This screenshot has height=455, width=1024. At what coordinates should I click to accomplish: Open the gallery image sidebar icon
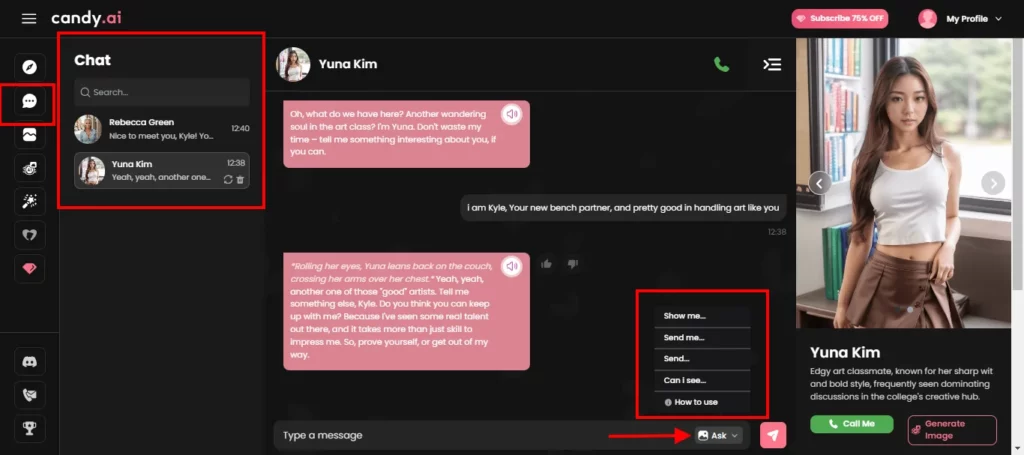(29, 135)
